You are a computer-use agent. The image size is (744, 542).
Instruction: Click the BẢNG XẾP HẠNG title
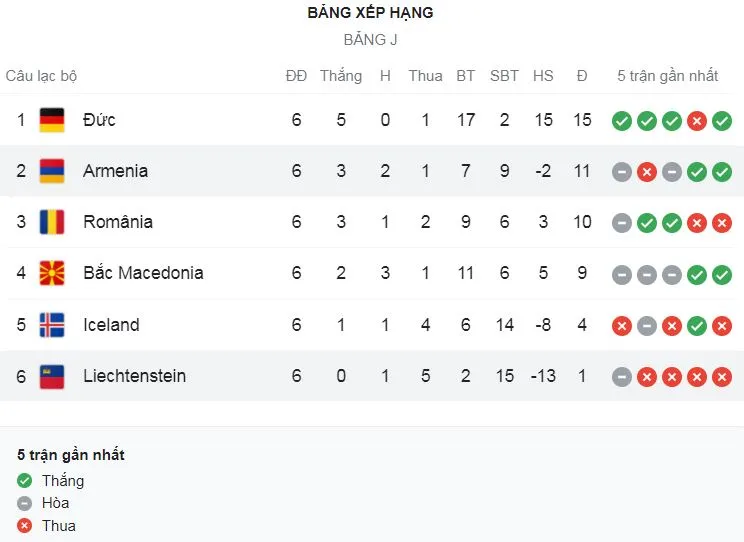pos(371,13)
